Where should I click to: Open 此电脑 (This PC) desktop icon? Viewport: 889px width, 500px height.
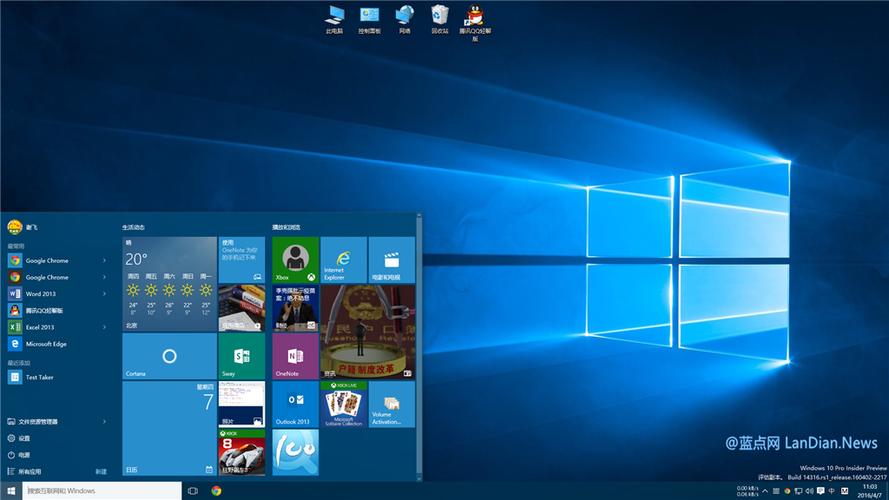[x=335, y=19]
